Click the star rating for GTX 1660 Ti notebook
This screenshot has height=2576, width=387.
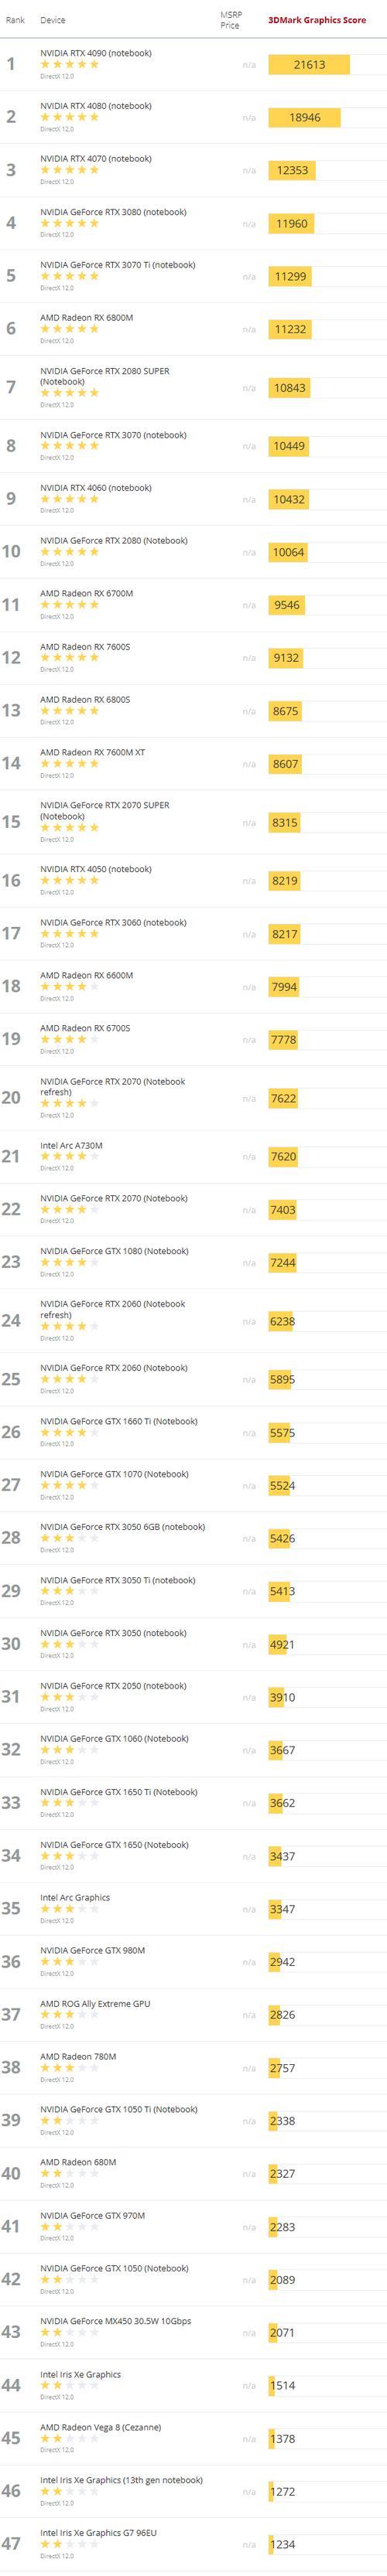pyautogui.click(x=70, y=1433)
